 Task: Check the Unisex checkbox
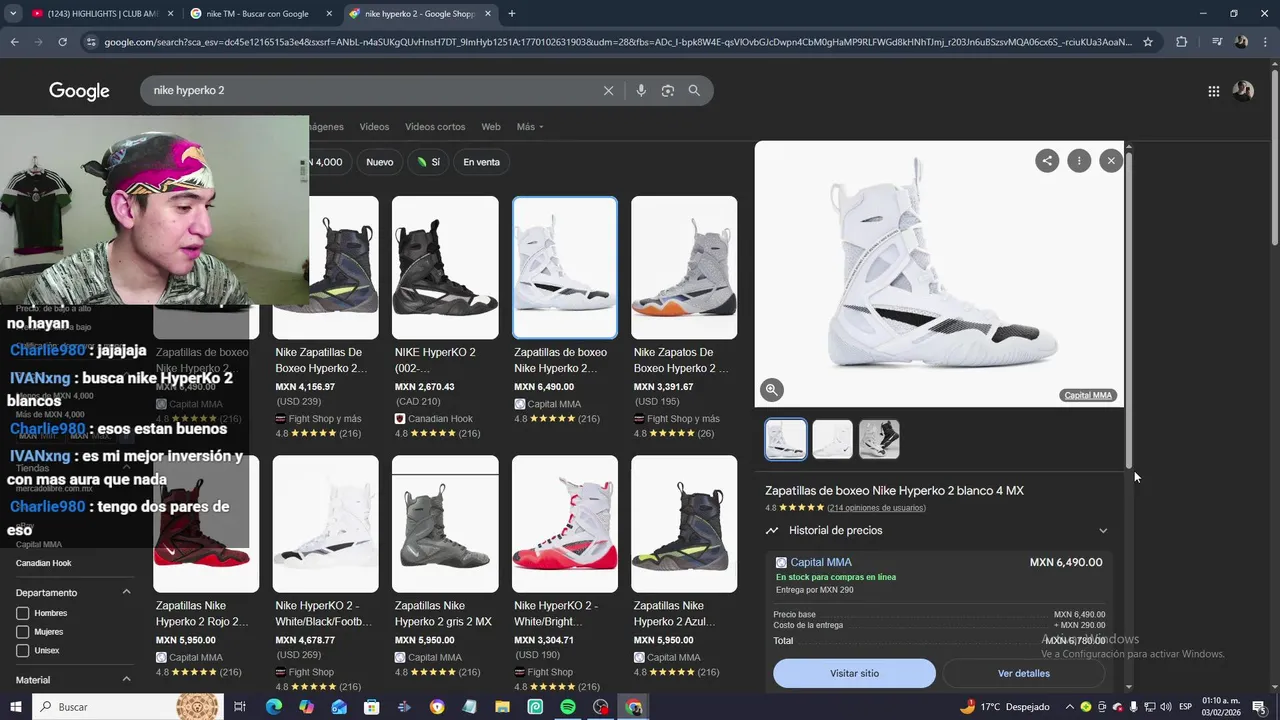click(x=22, y=651)
